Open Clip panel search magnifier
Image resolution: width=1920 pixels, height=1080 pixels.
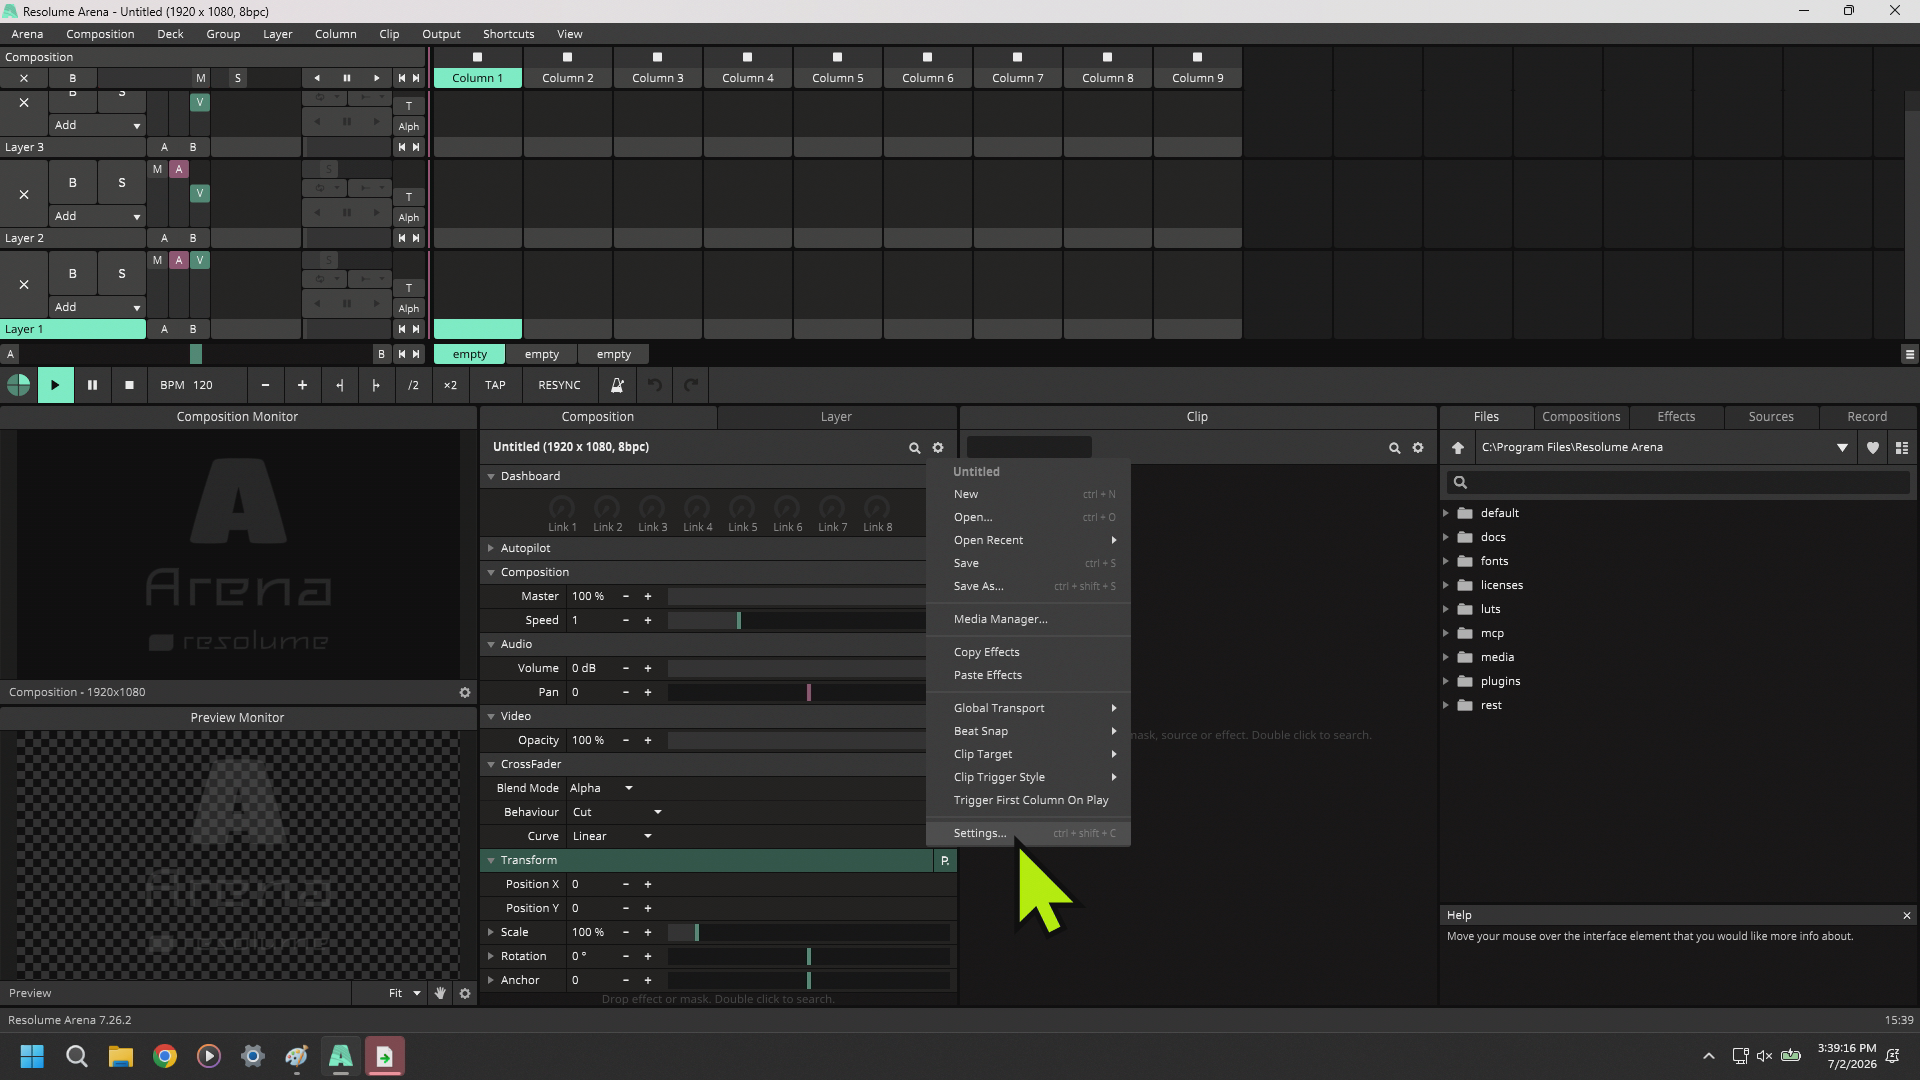point(1394,448)
